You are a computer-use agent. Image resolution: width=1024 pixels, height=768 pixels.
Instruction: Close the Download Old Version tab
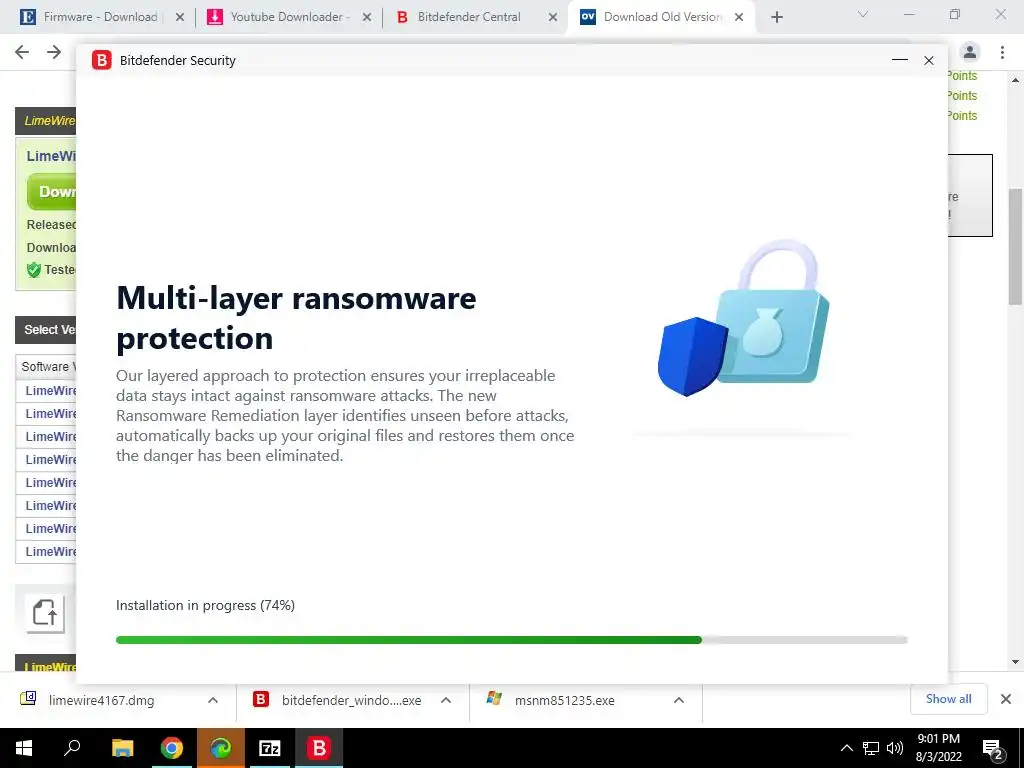pyautogui.click(x=739, y=18)
